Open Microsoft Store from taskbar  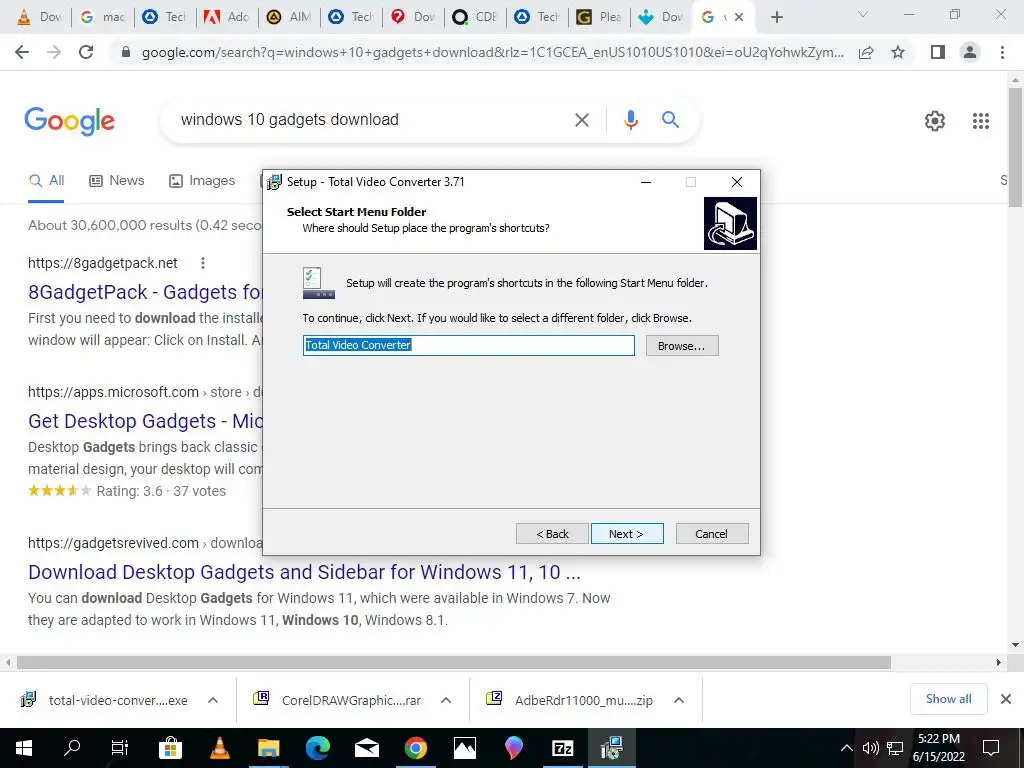170,748
